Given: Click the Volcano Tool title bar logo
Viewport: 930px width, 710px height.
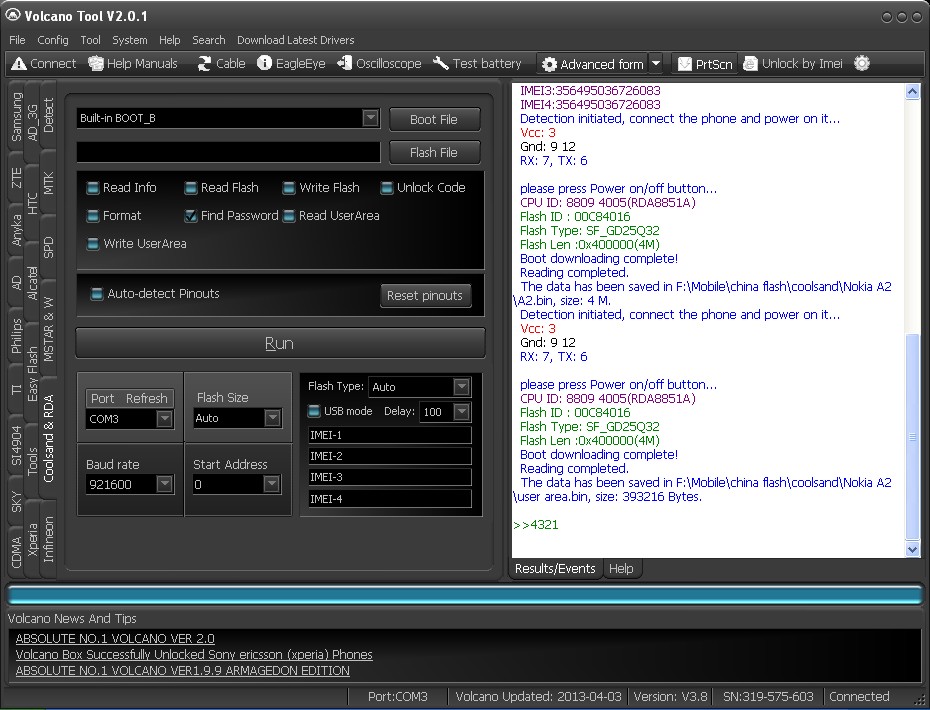Looking at the screenshot, I should pyautogui.click(x=12, y=15).
